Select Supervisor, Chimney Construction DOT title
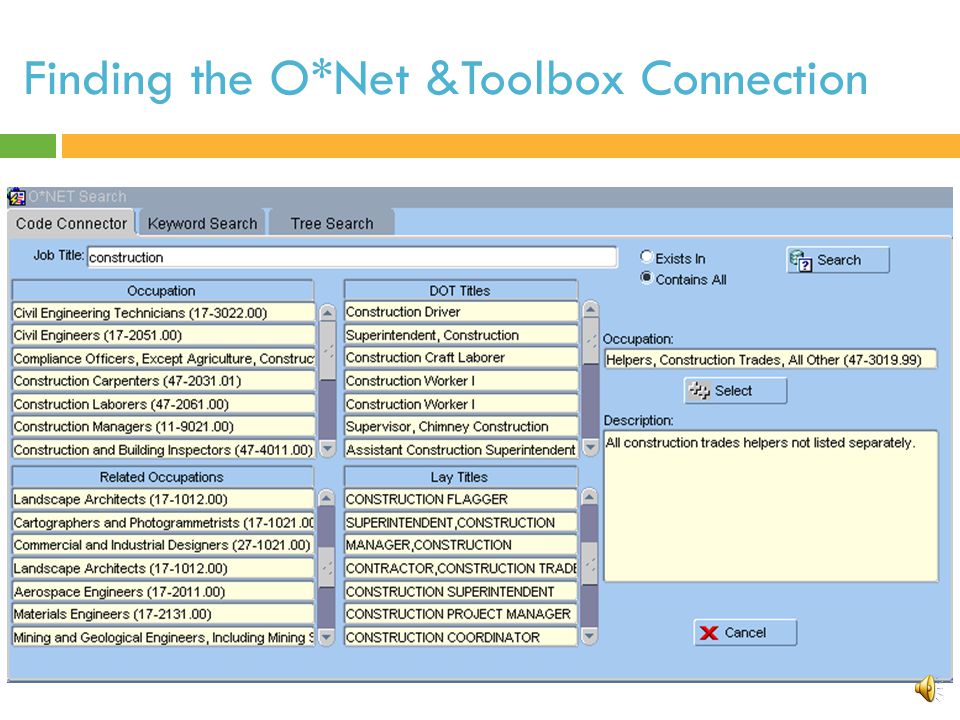The width and height of the screenshot is (960, 720). [461, 426]
